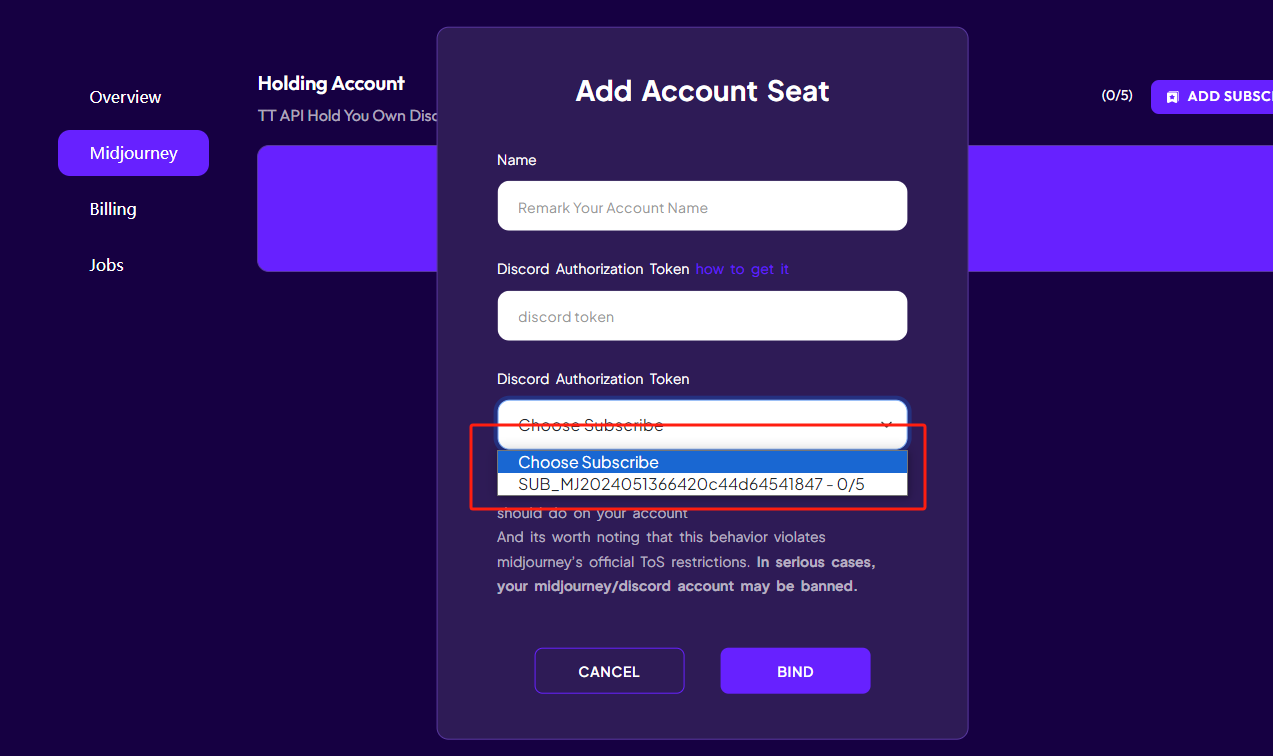Select the Midjourney section in the sidebar

tap(133, 152)
